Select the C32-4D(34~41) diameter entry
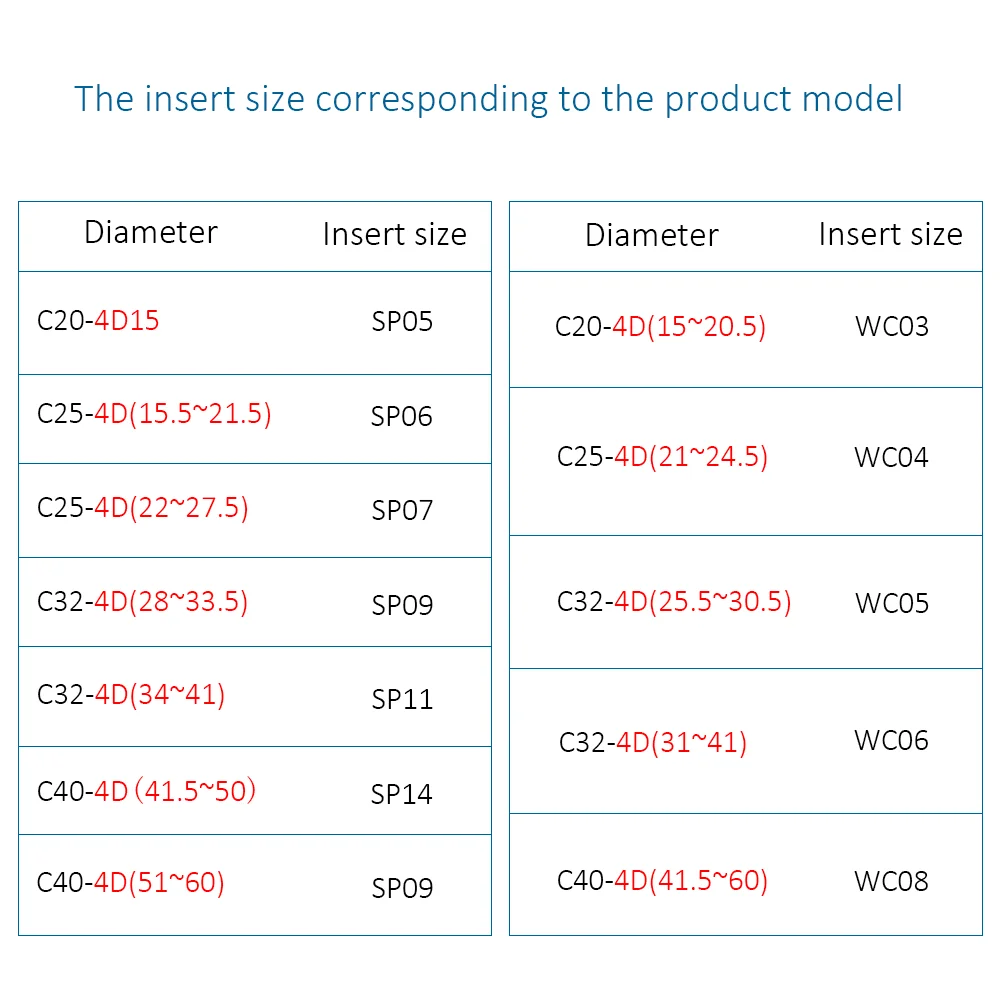Screen dimensions: 1000x1000 coord(131,695)
